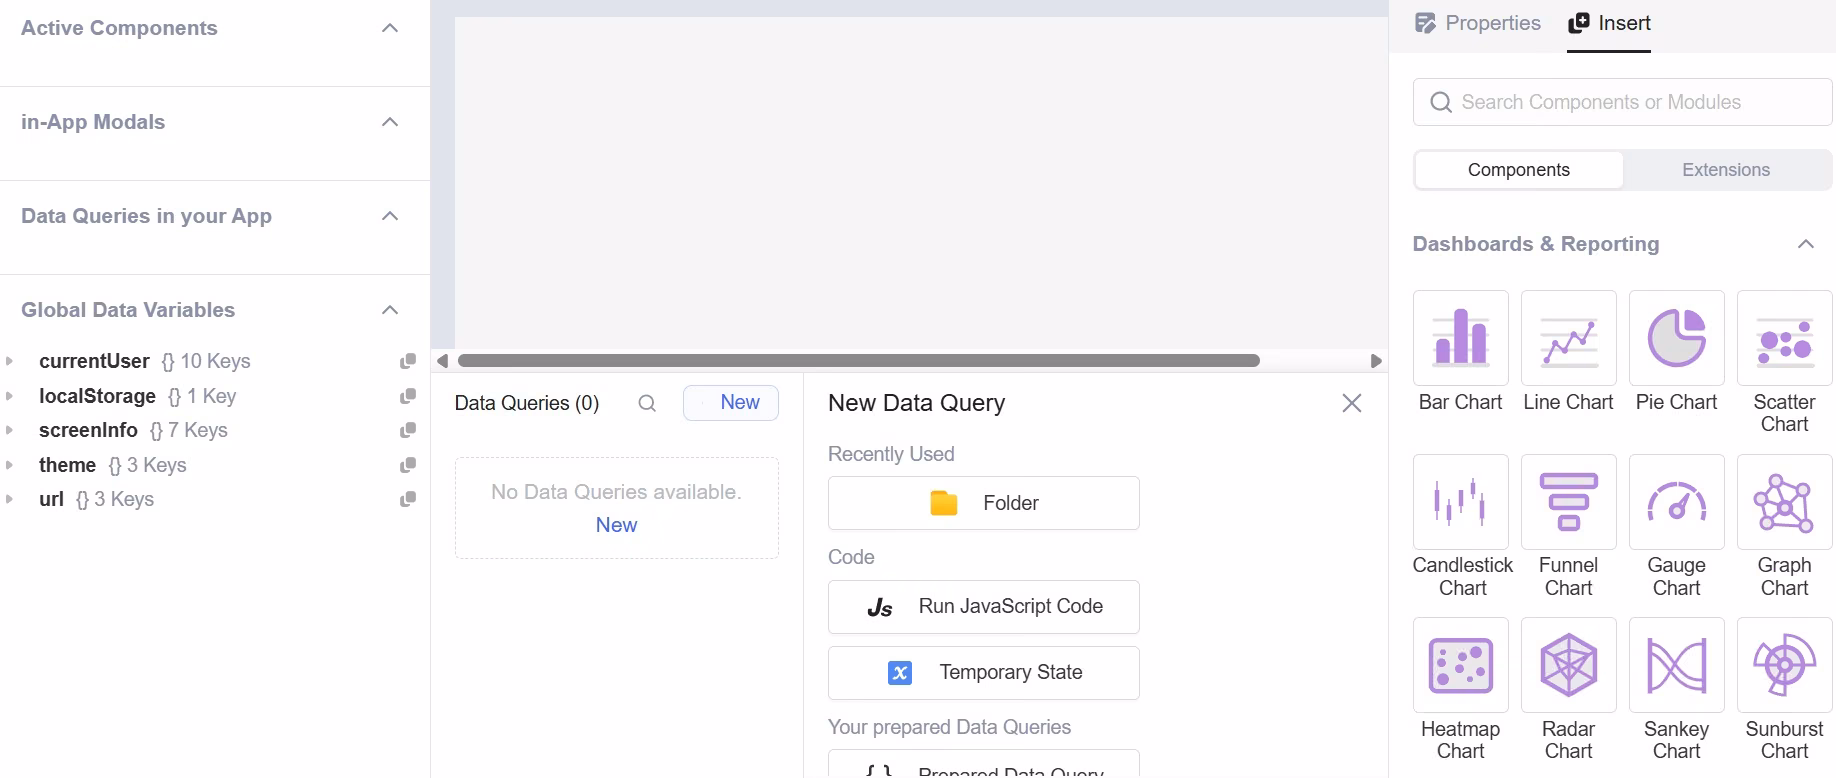Insert a Scatter Chart component
This screenshot has width=1836, height=778.
click(x=1784, y=338)
